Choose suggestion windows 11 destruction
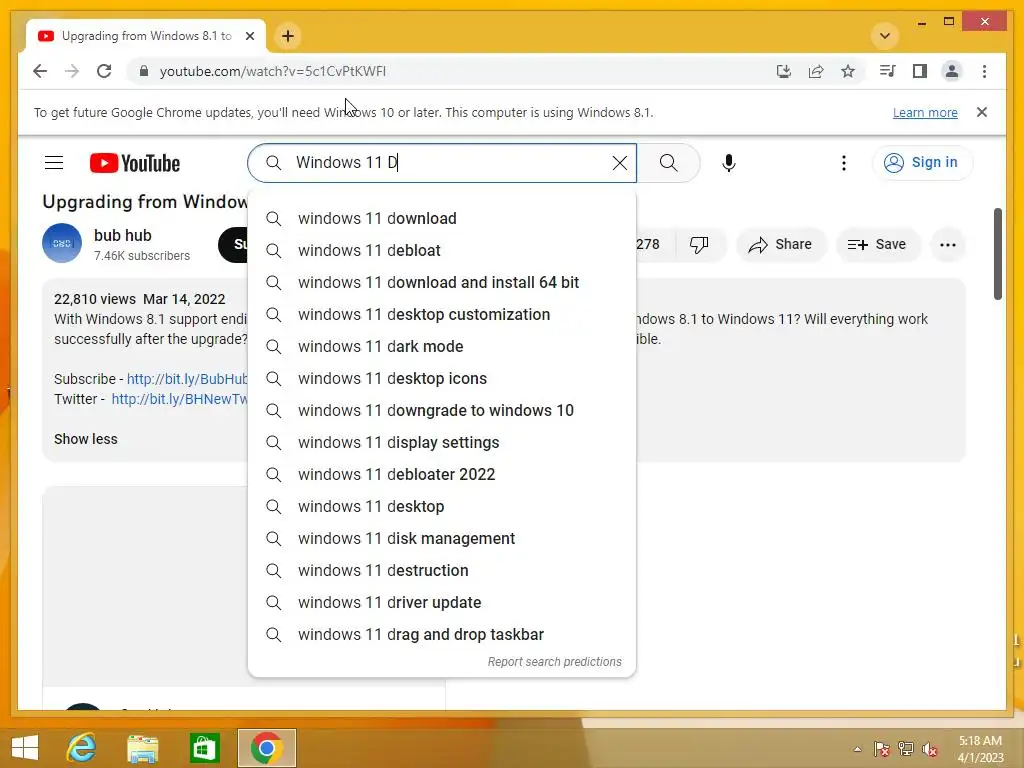The image size is (1024, 768). click(x=442, y=570)
